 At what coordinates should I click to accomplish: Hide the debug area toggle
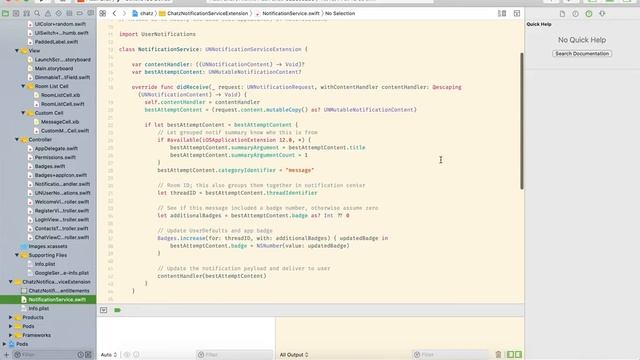(x=104, y=310)
